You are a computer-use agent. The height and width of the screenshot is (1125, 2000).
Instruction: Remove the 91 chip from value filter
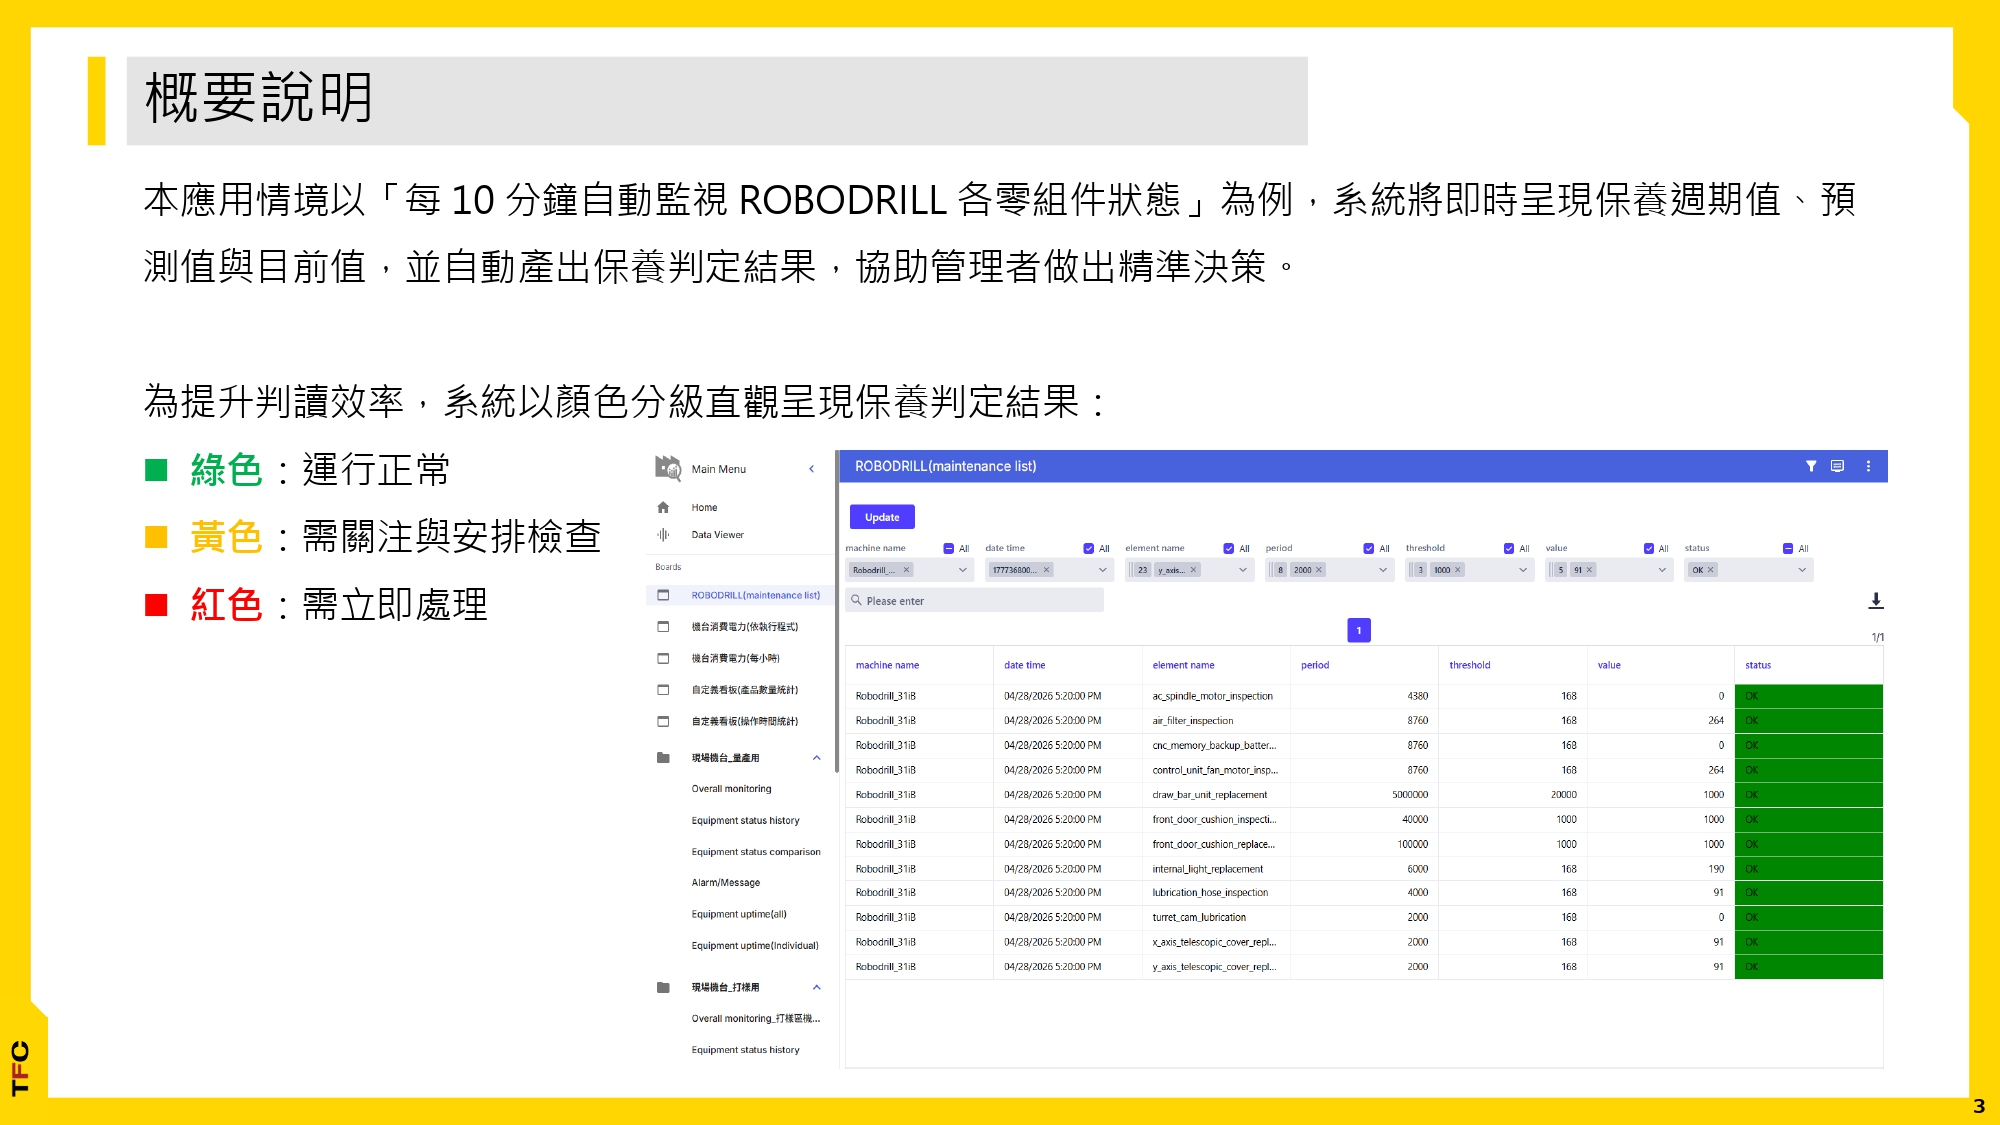pyautogui.click(x=1589, y=570)
